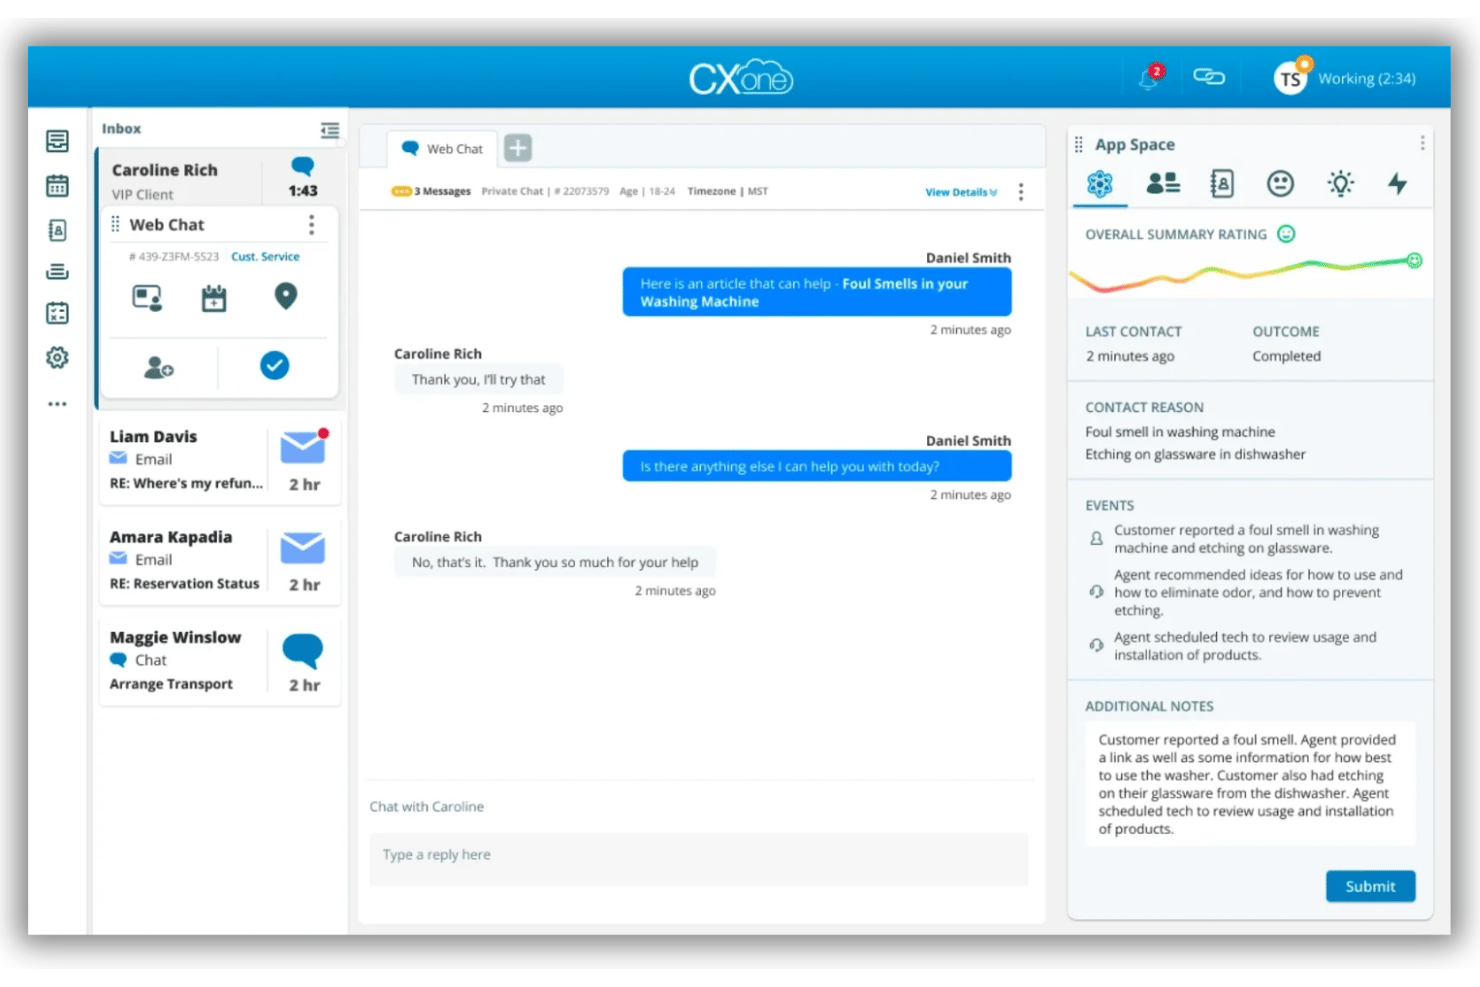1480x987 pixels.
Task: Select the address book tab in App Space
Action: coord(1222,183)
